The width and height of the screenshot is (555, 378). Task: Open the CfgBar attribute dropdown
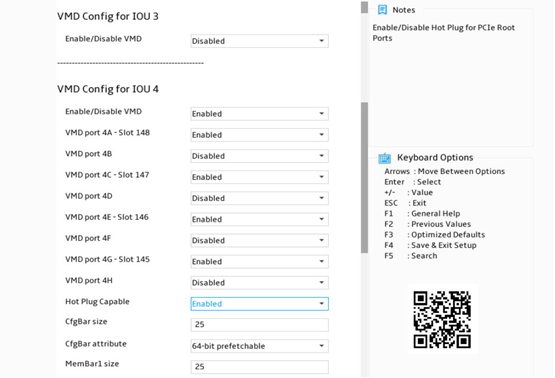[259, 346]
